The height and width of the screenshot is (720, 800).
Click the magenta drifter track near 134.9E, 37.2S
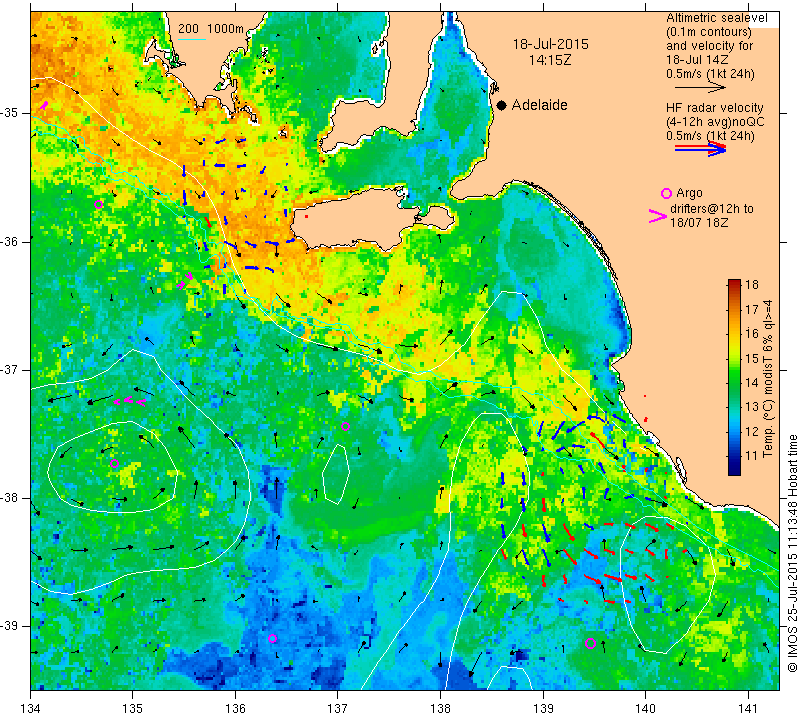pos(130,402)
